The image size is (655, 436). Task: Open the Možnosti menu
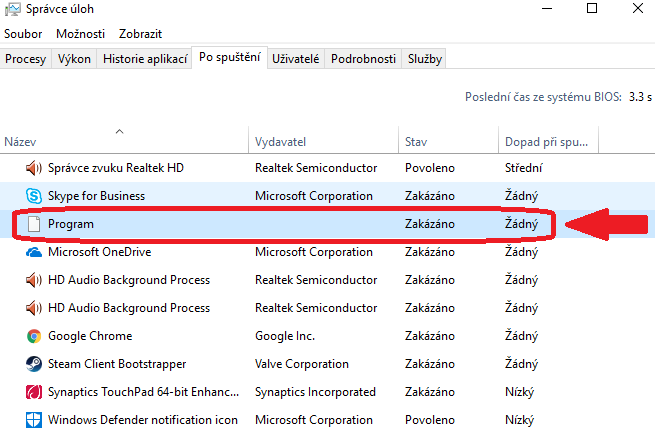80,34
